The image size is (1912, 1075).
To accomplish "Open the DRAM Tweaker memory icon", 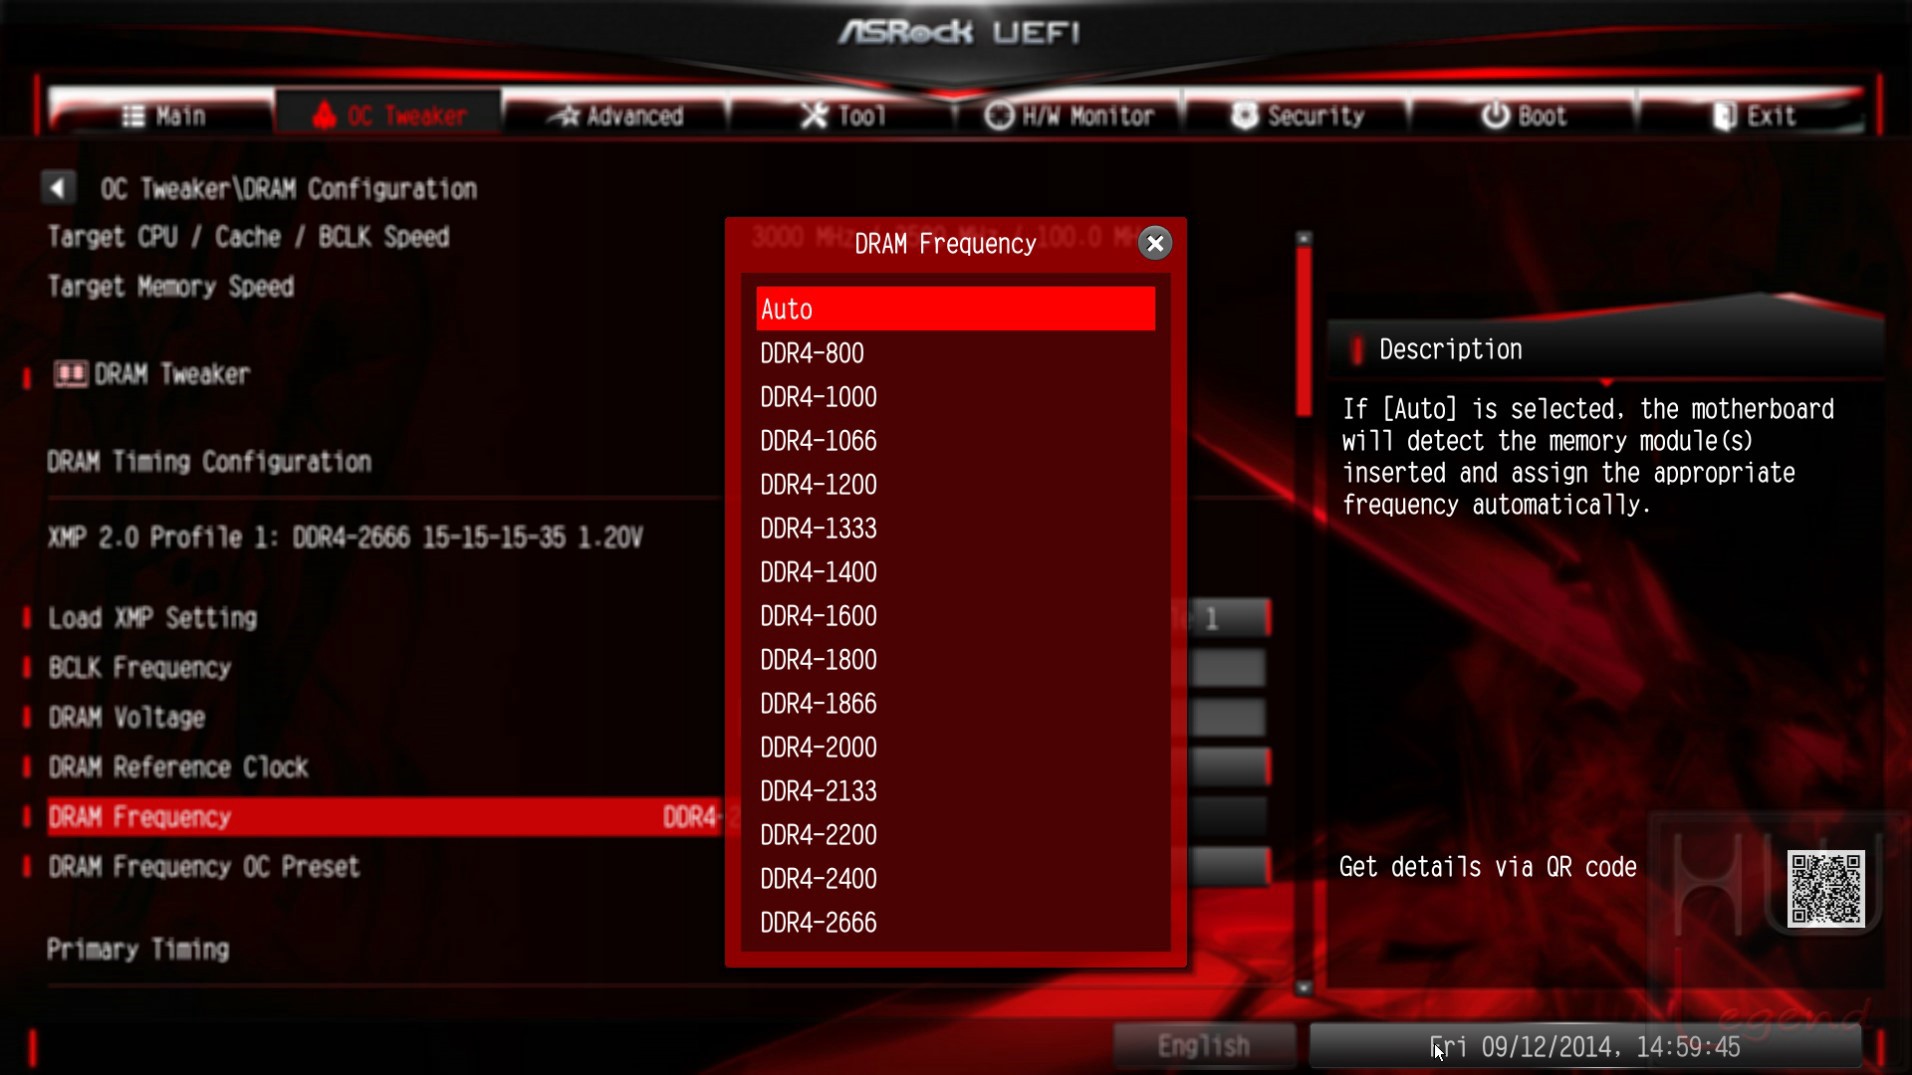I will pyautogui.click(x=70, y=374).
